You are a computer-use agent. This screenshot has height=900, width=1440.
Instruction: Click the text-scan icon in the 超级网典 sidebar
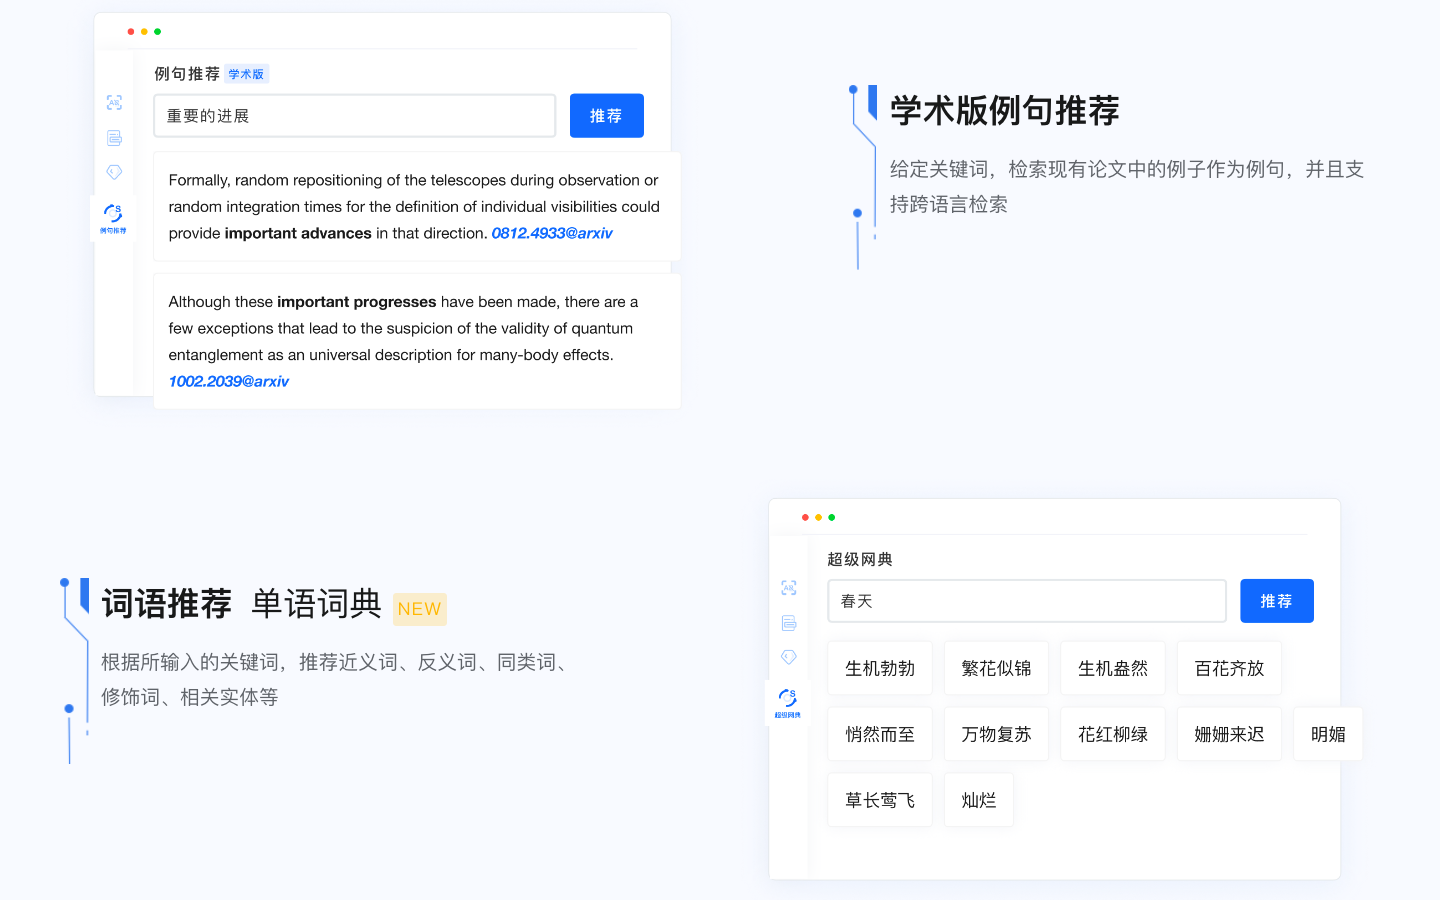(789, 588)
